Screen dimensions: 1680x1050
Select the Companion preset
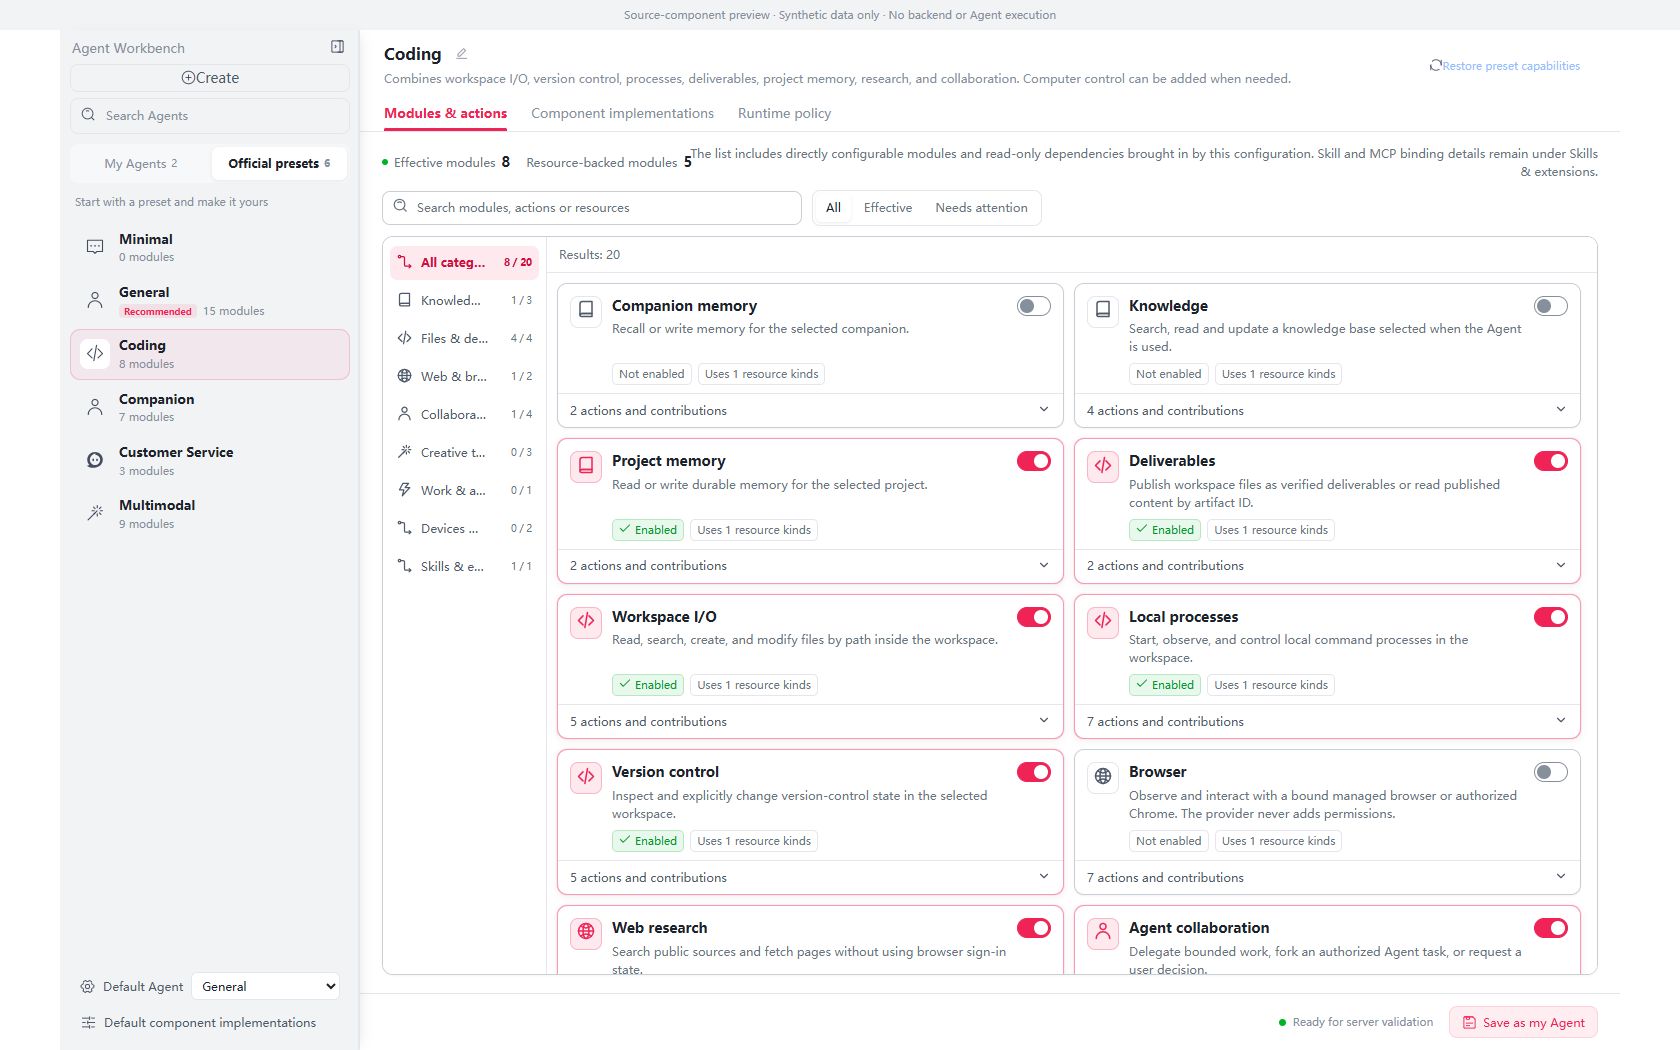210,407
